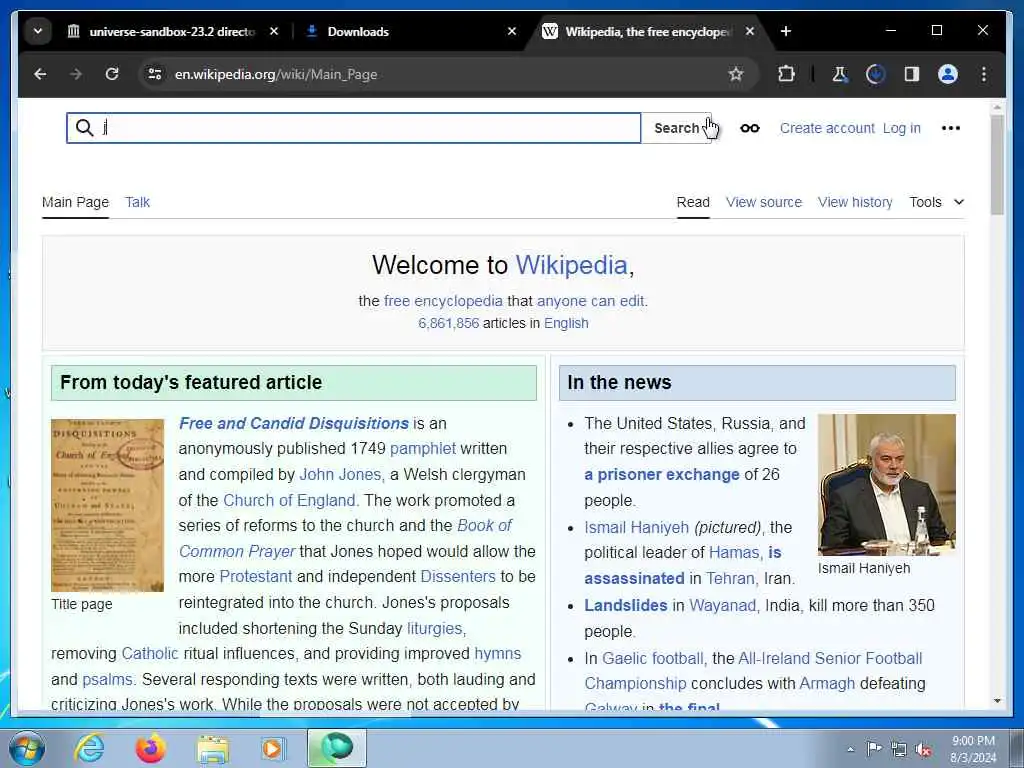
Task: Open the View source tab
Action: click(x=763, y=202)
